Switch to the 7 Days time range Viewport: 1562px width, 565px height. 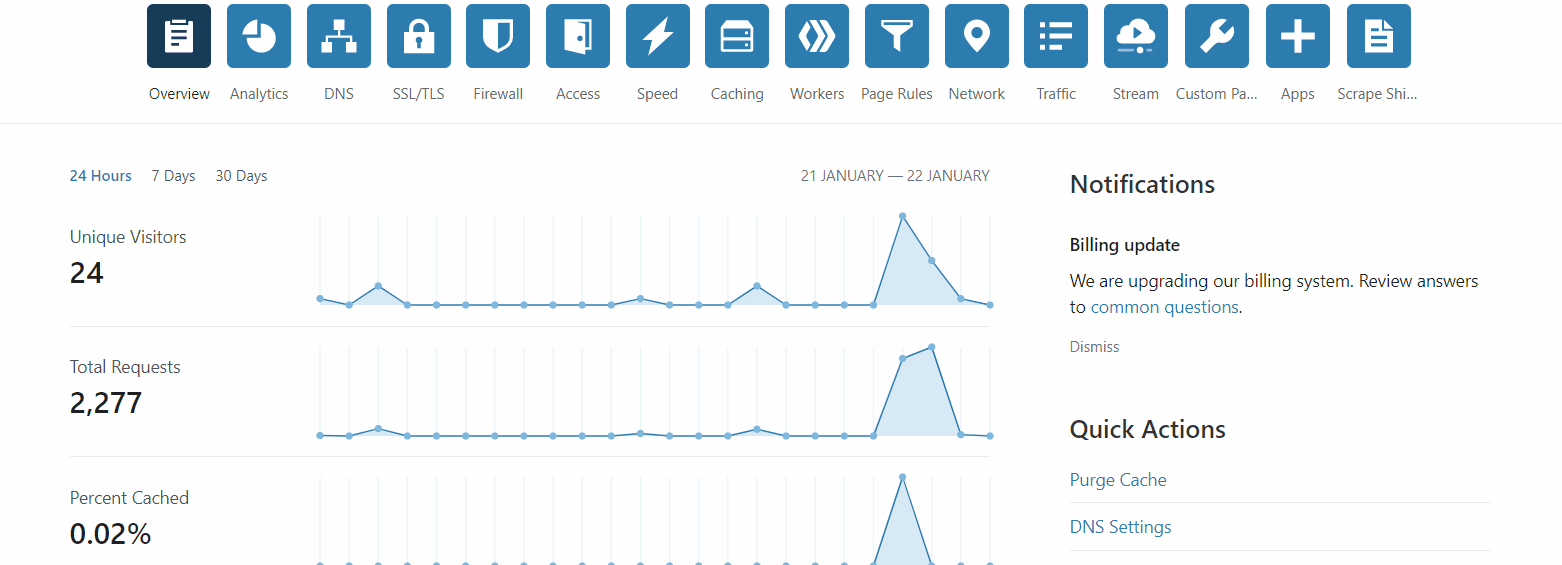click(173, 176)
